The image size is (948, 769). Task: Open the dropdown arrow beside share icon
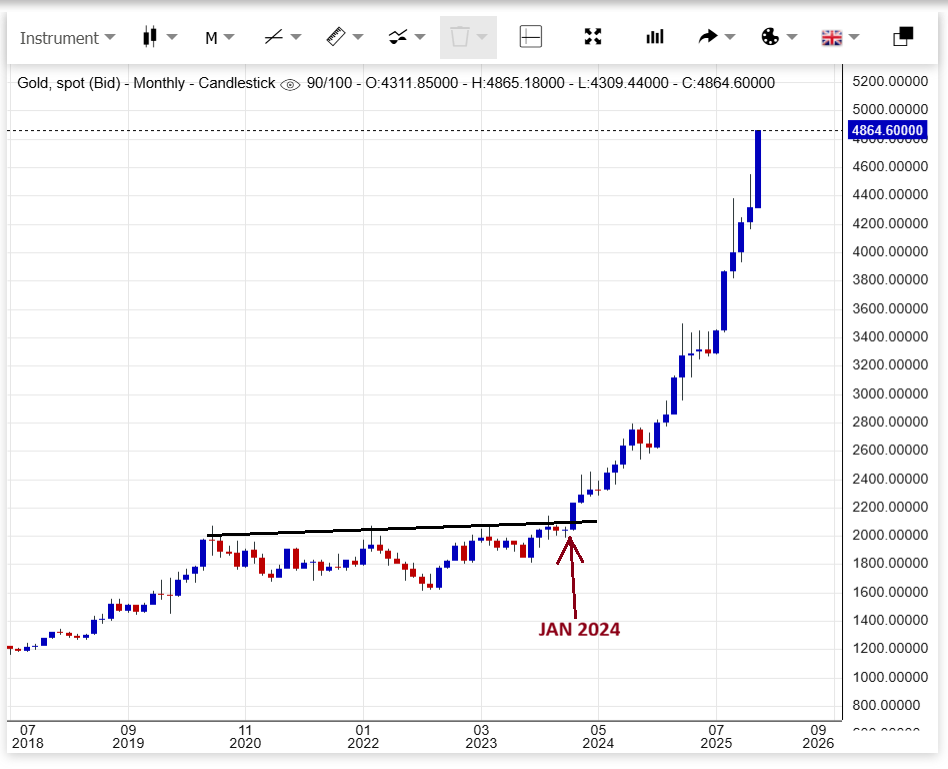coord(730,38)
